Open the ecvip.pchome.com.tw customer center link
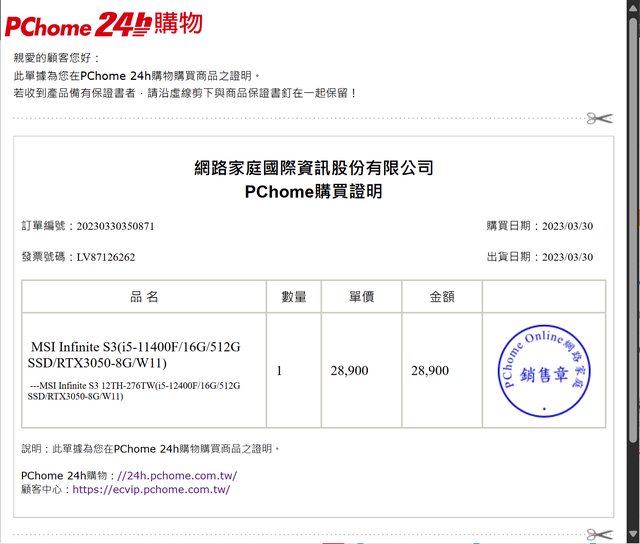 [x=151, y=490]
